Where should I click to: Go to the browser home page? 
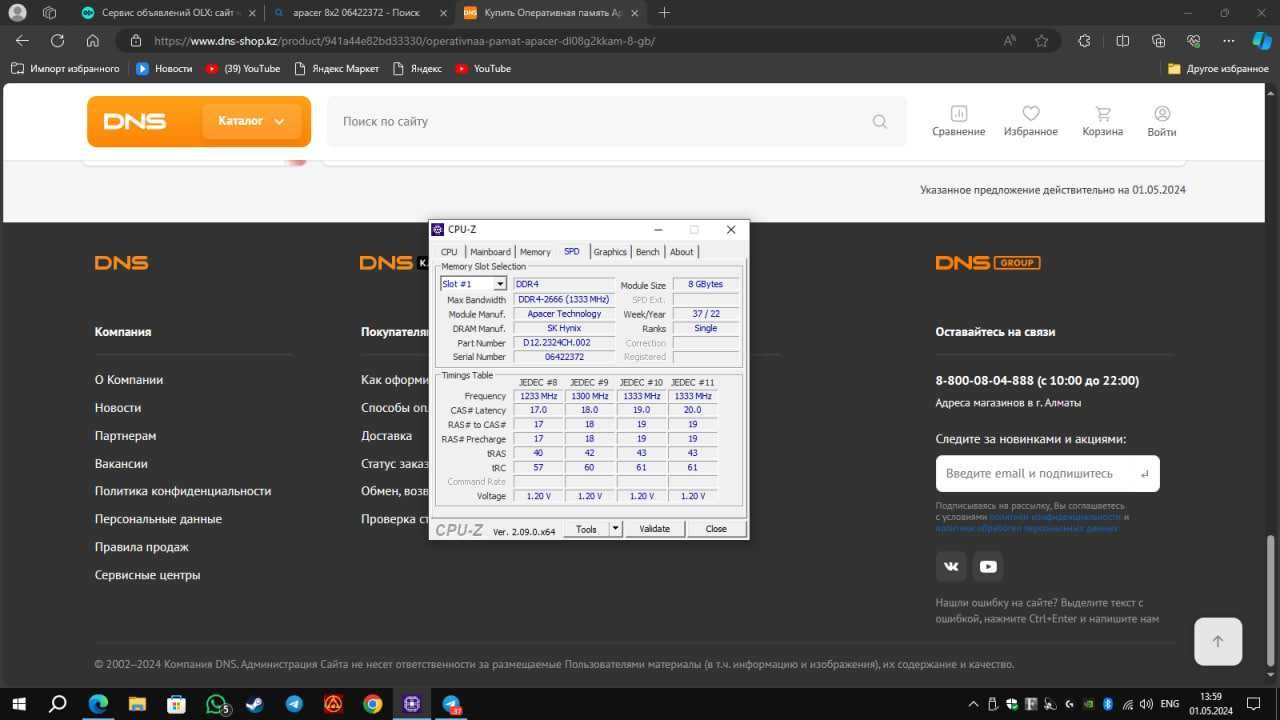click(x=92, y=41)
